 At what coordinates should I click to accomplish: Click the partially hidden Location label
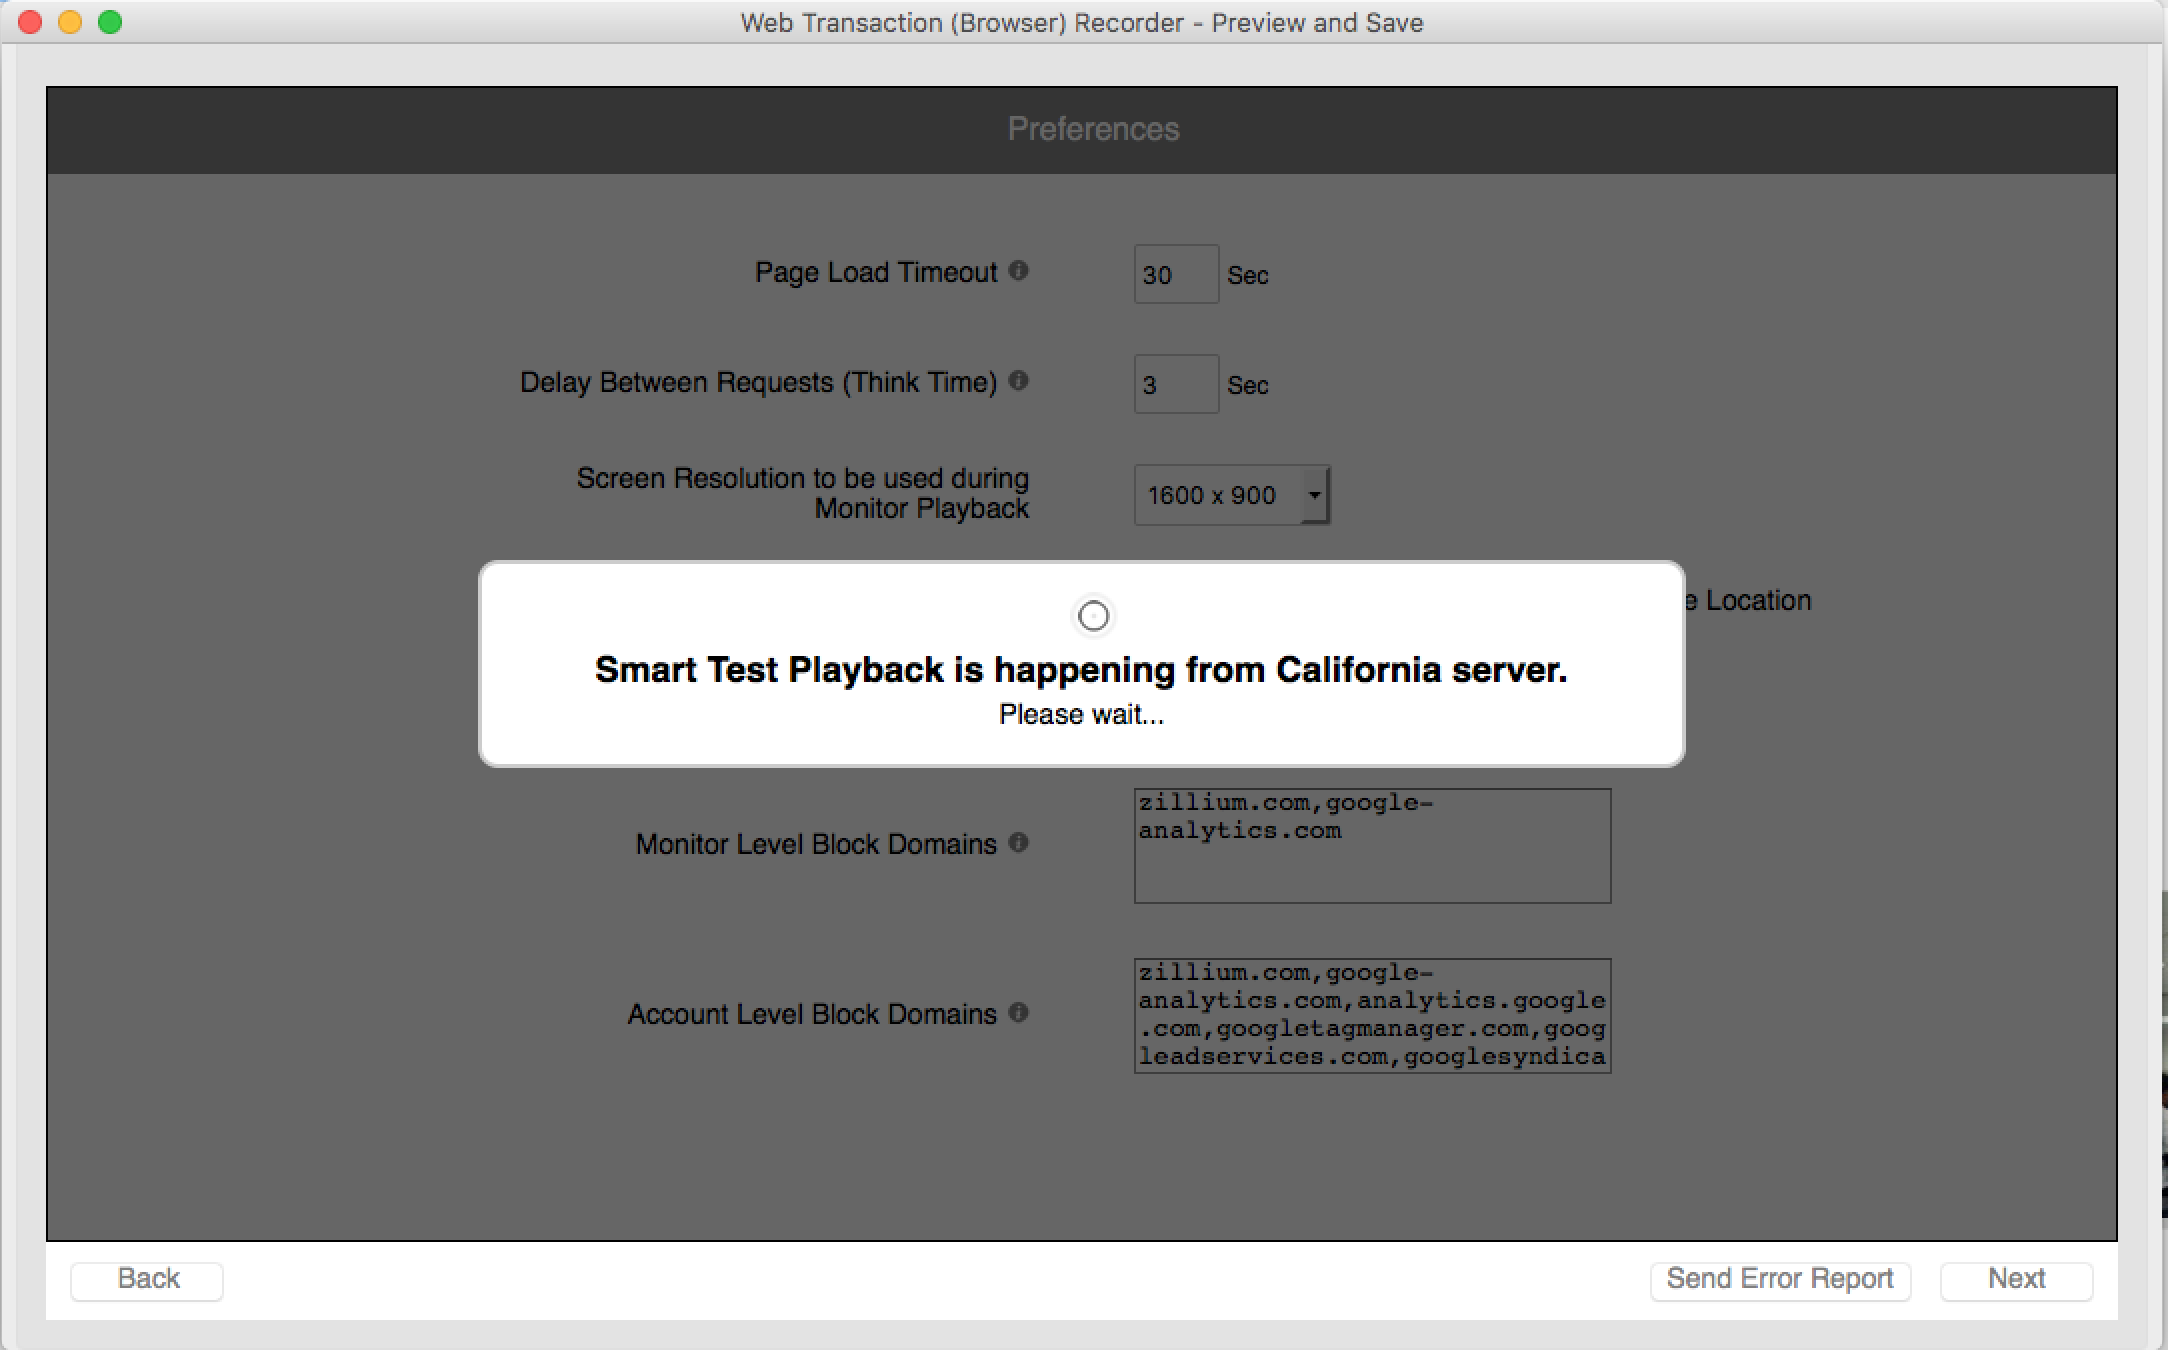(x=1756, y=601)
